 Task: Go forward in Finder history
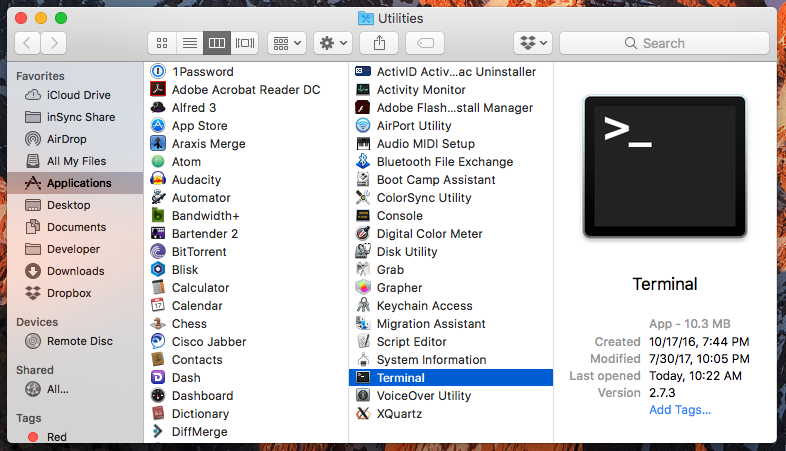coord(54,43)
